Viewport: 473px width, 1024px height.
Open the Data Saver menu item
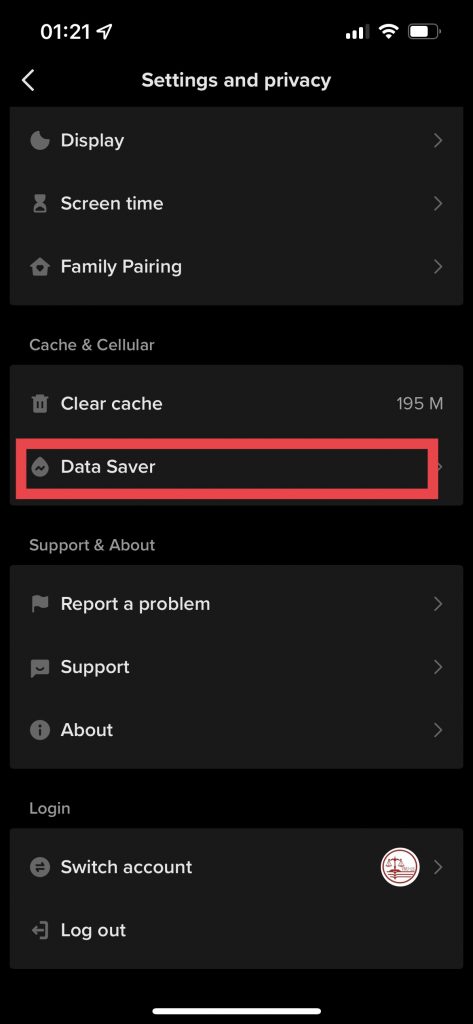pyautogui.click(x=236, y=468)
